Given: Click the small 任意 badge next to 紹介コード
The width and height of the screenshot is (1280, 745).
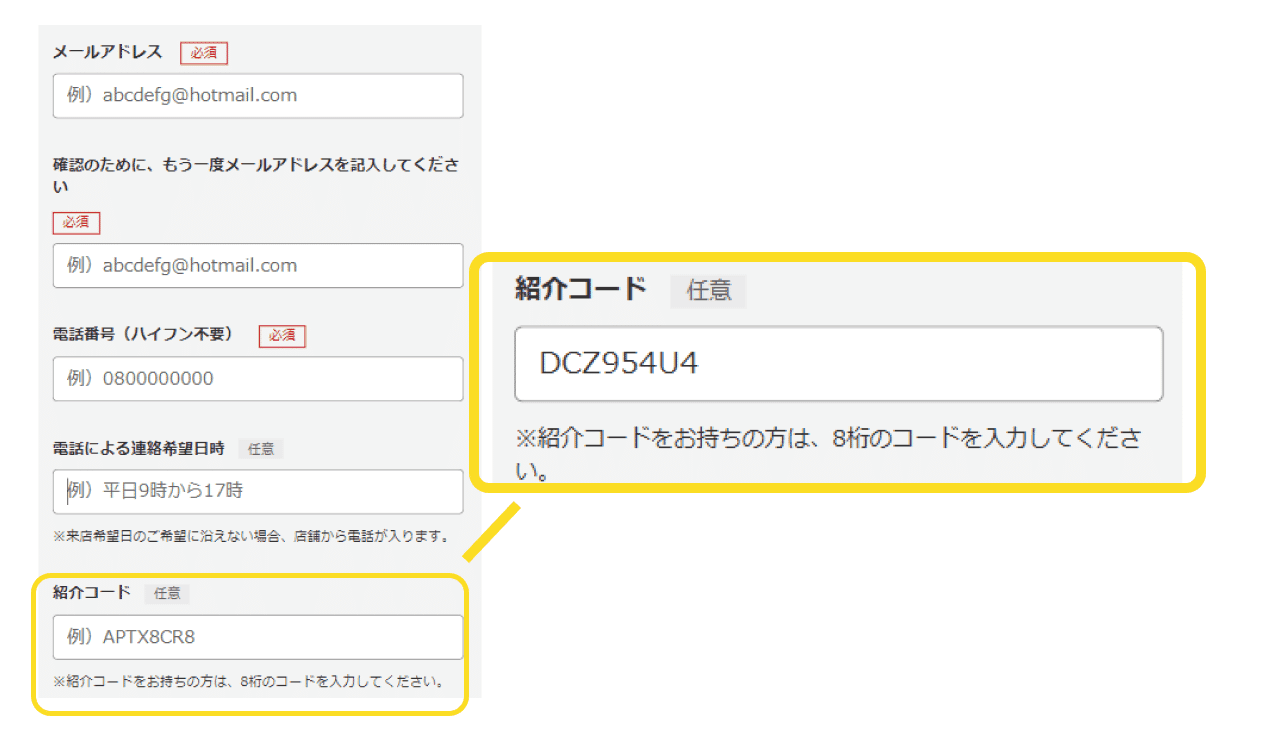Looking at the screenshot, I should (167, 593).
